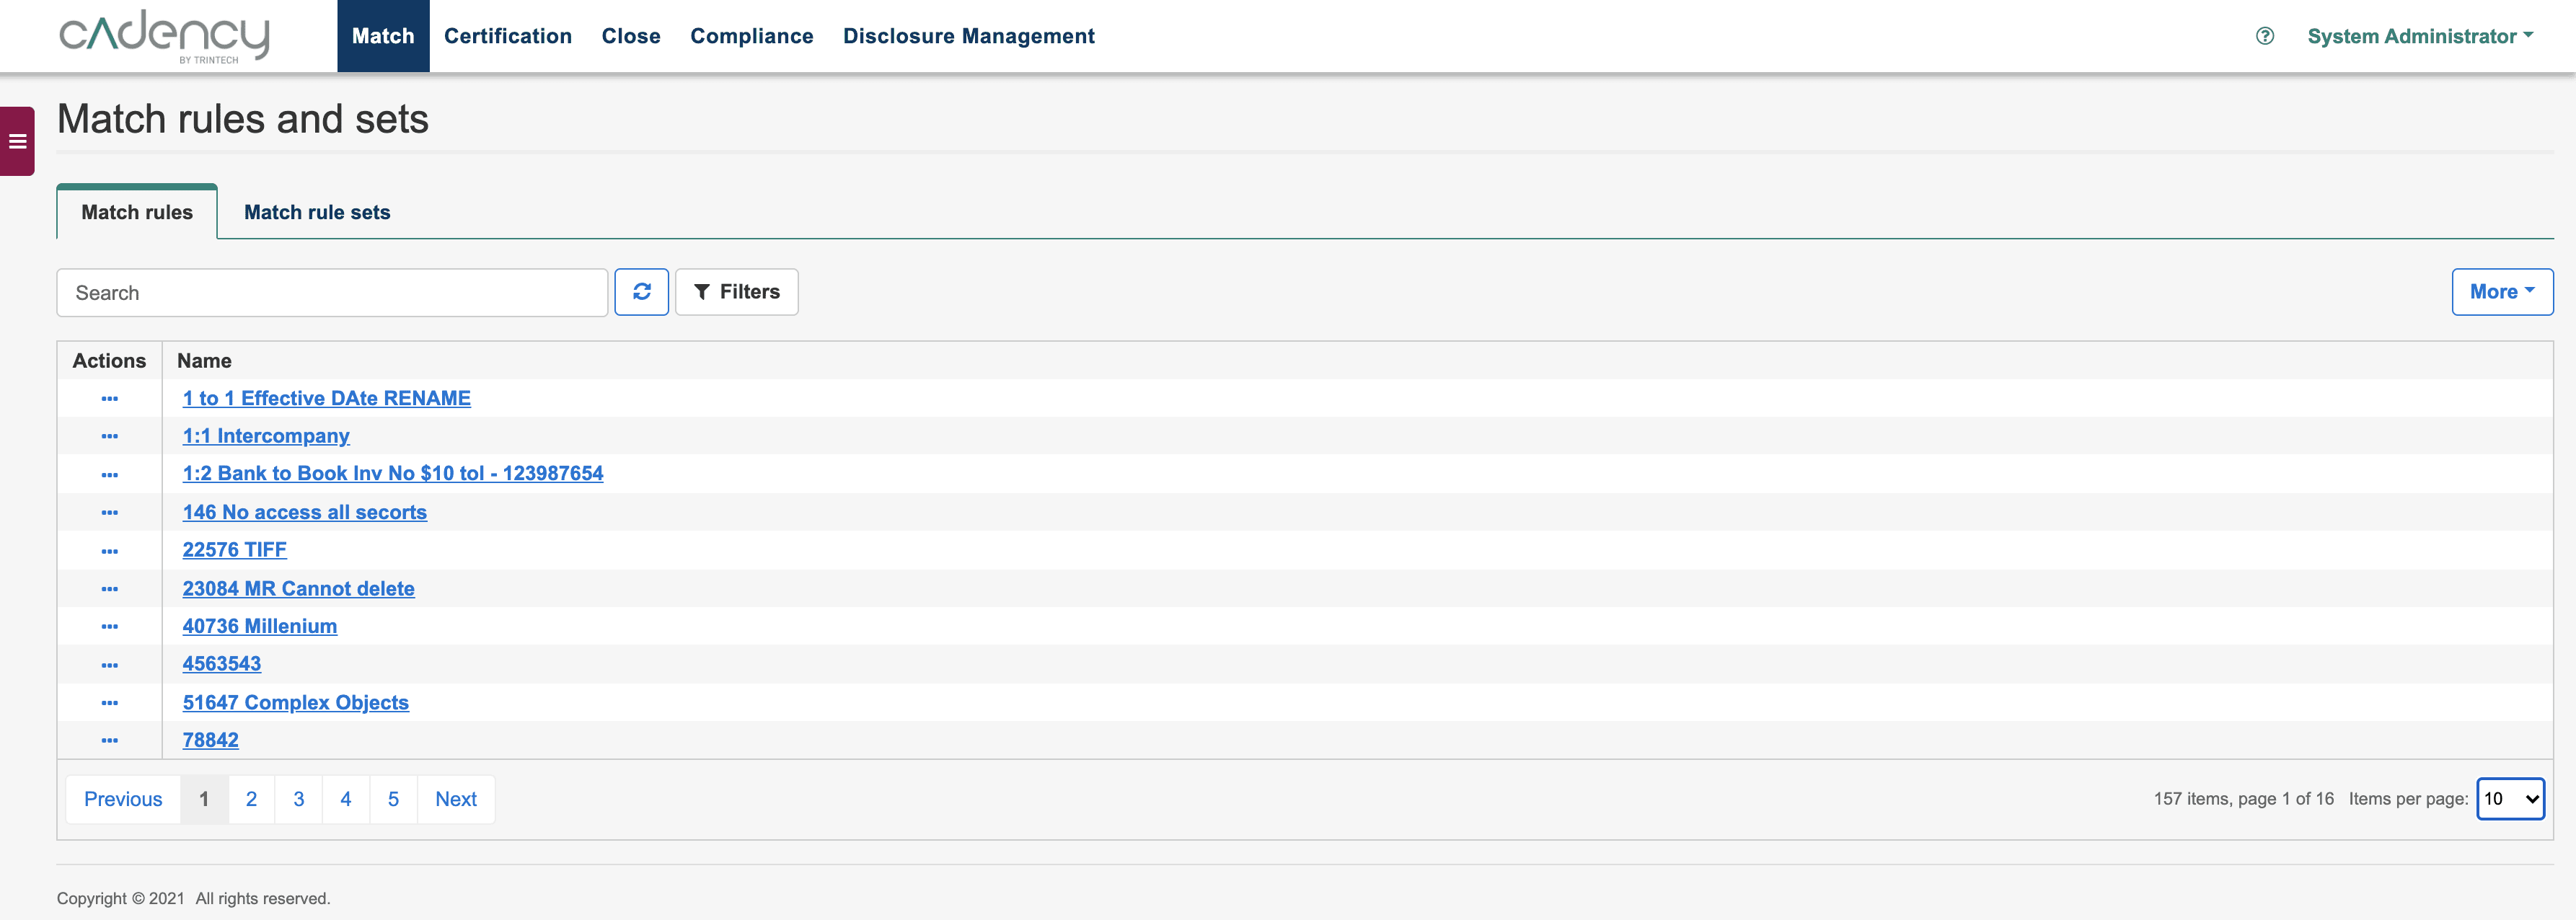Open the 23084 MR Cannot delete rule
This screenshot has width=2576, height=920.
click(x=298, y=588)
